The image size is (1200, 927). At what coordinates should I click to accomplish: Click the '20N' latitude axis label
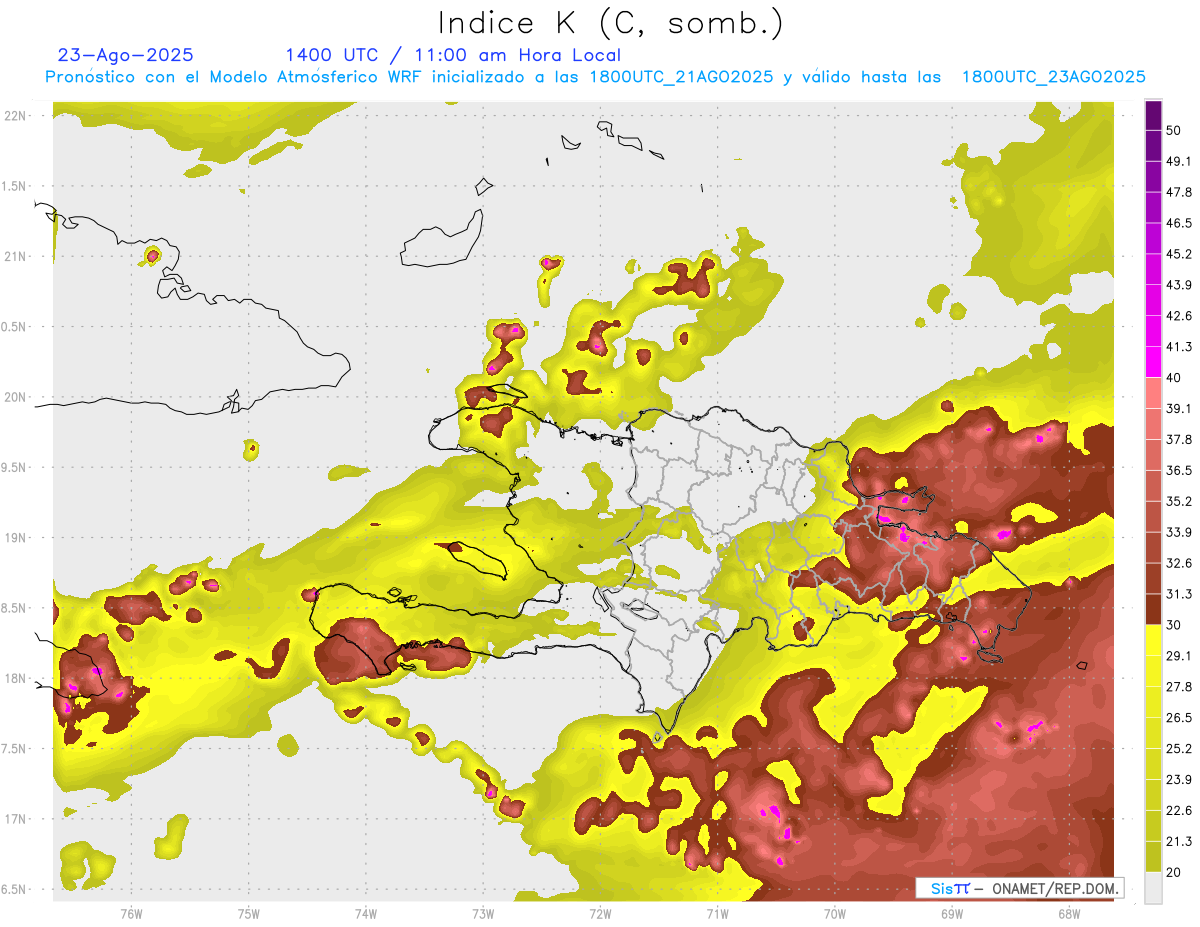click(15, 397)
